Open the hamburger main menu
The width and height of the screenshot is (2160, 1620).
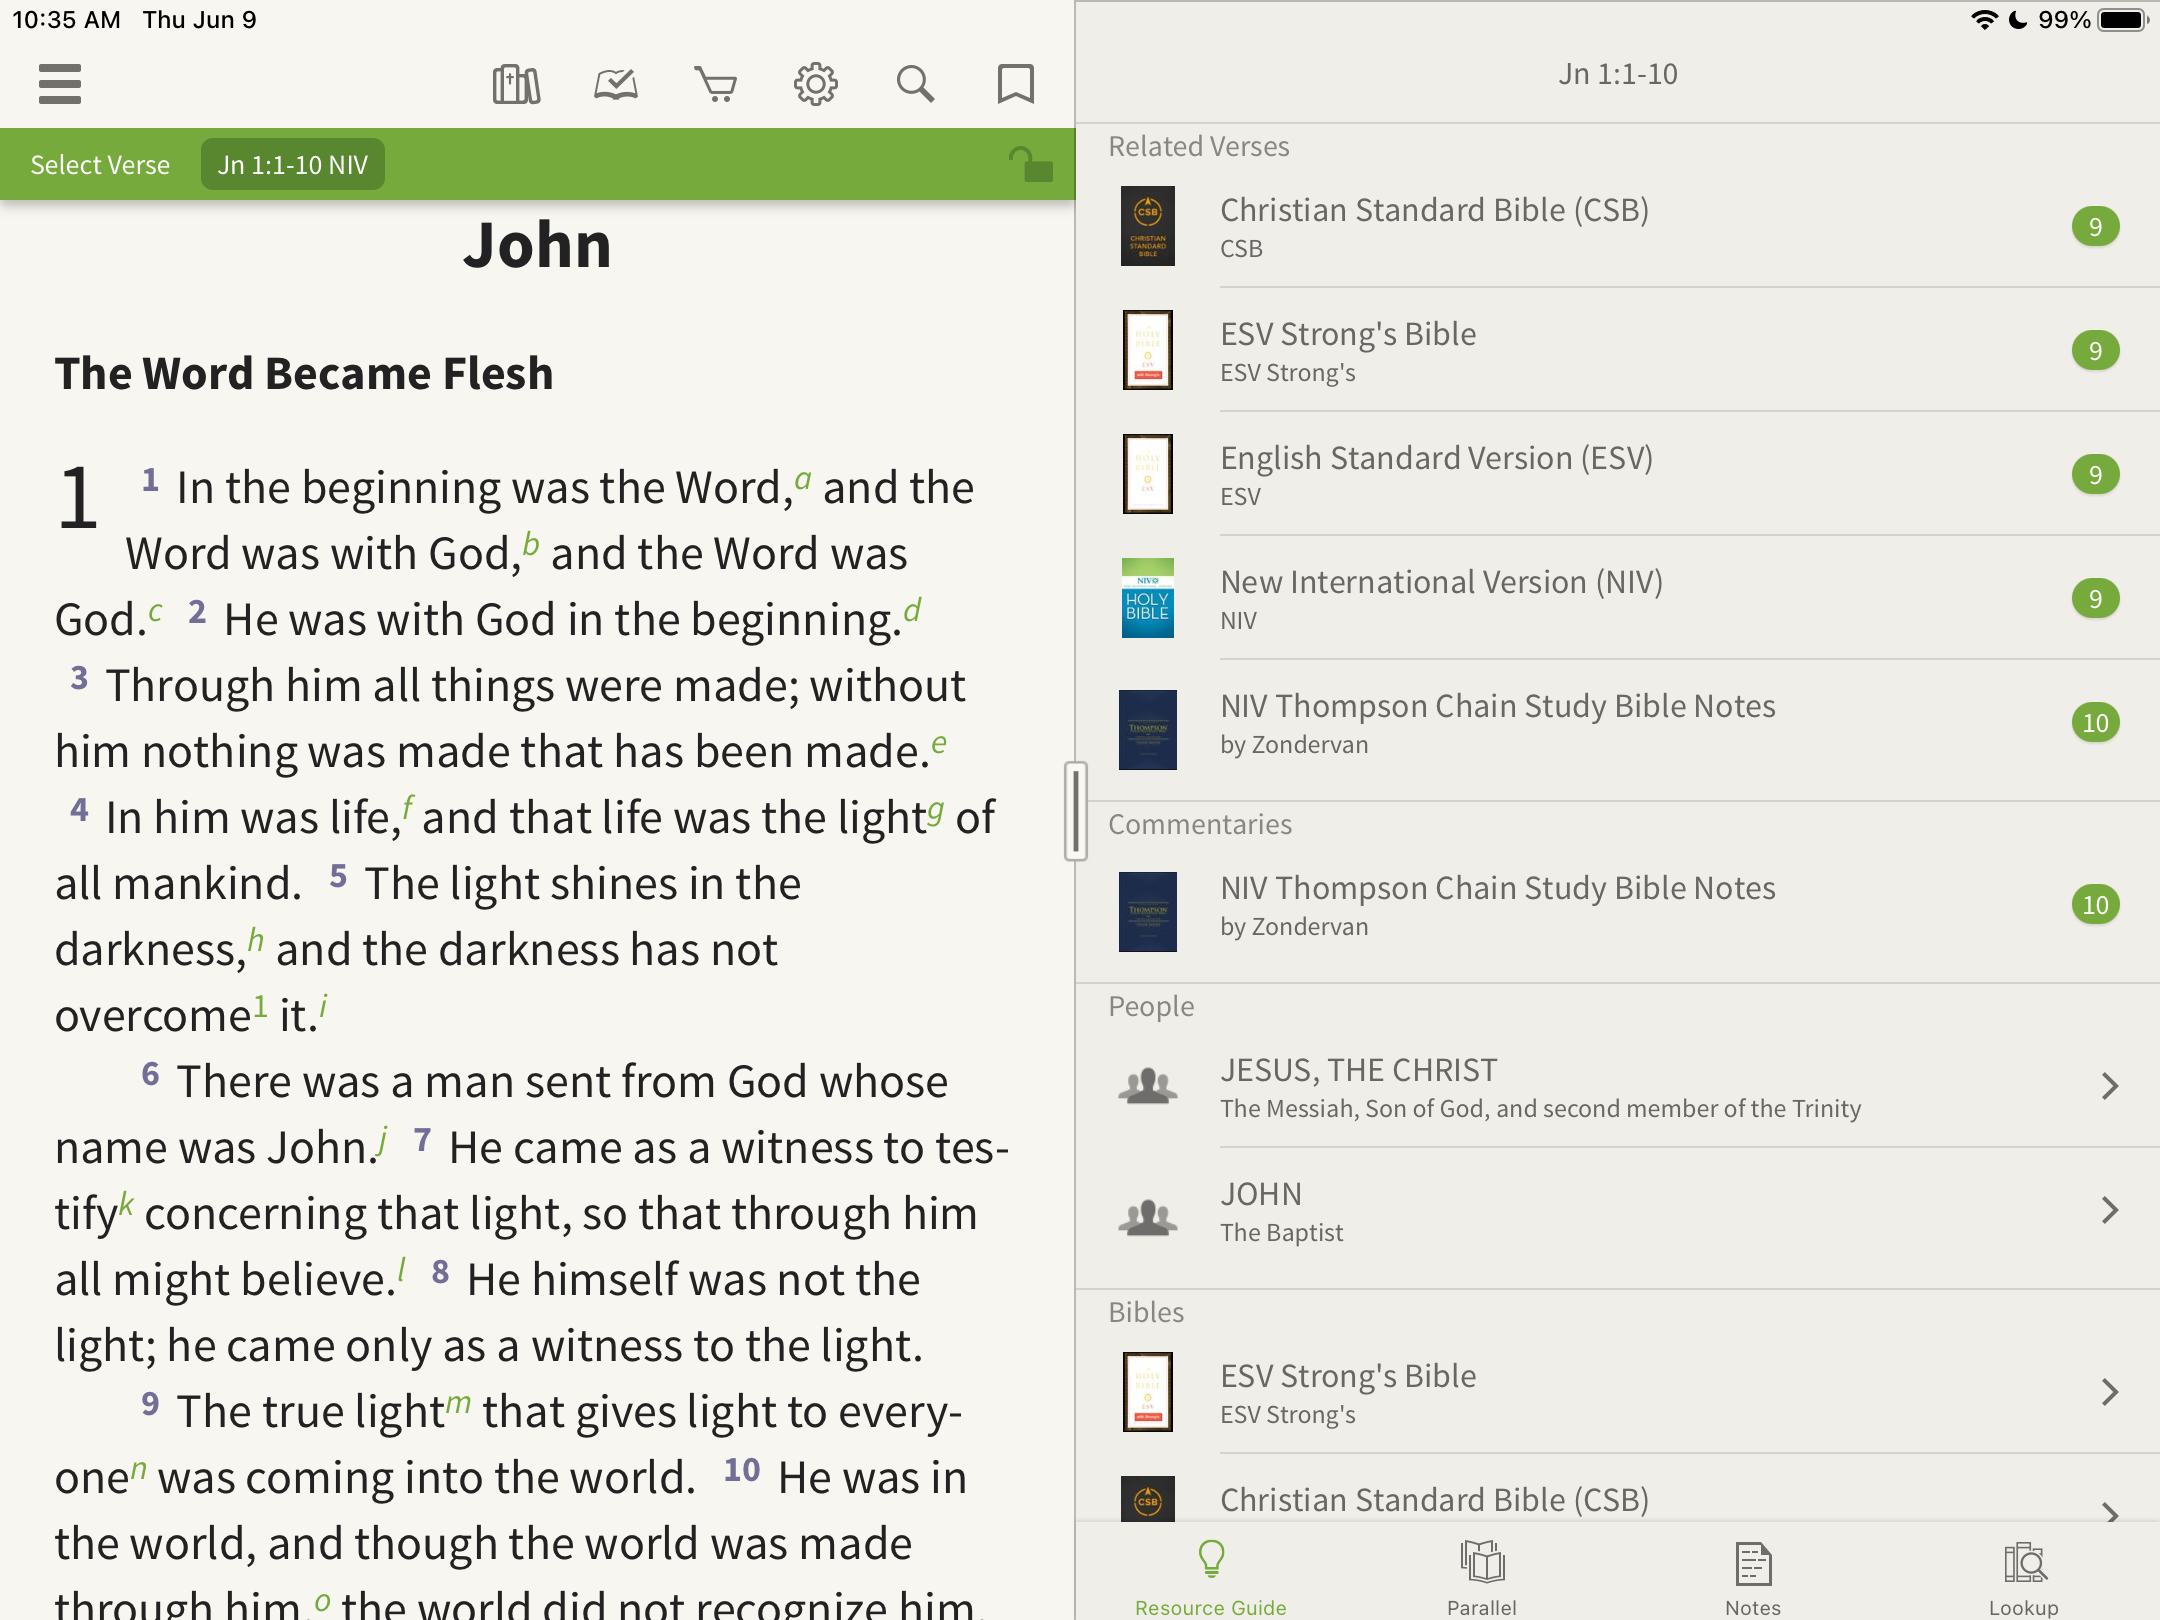(60, 84)
